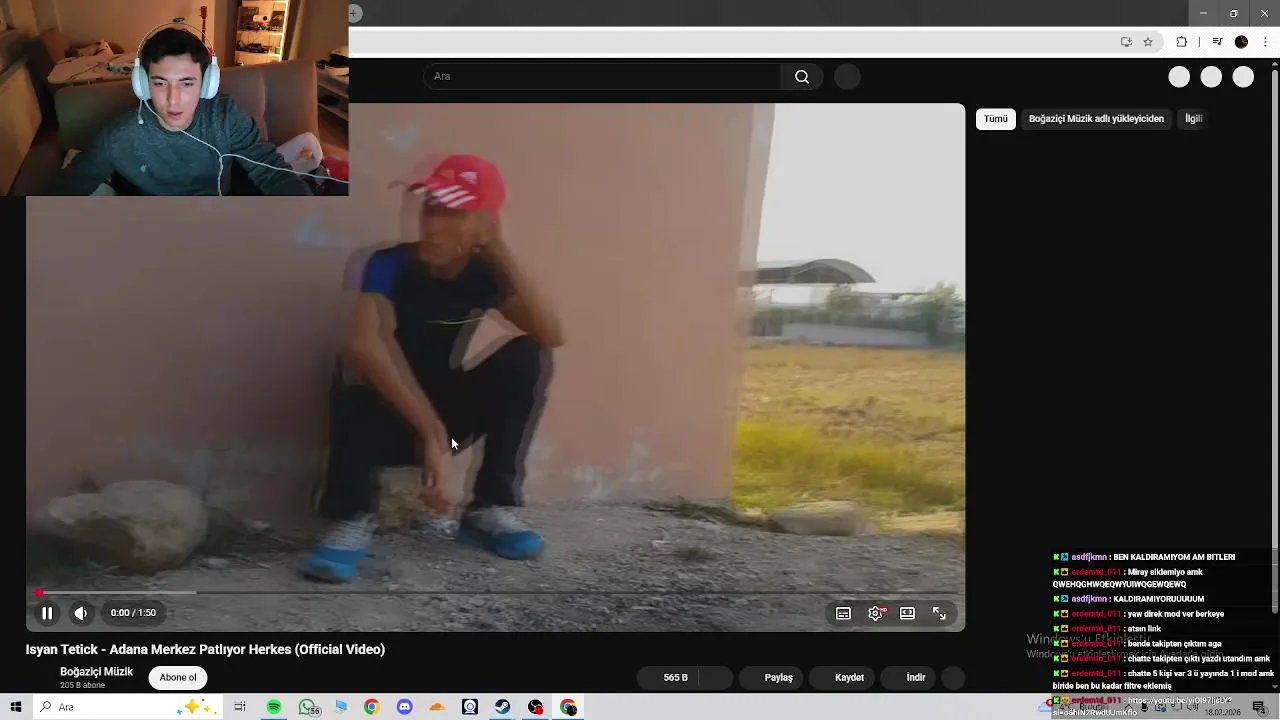Open the OBS icon on the taskbar
Viewport: 1280px width, 720px height.
(536, 707)
